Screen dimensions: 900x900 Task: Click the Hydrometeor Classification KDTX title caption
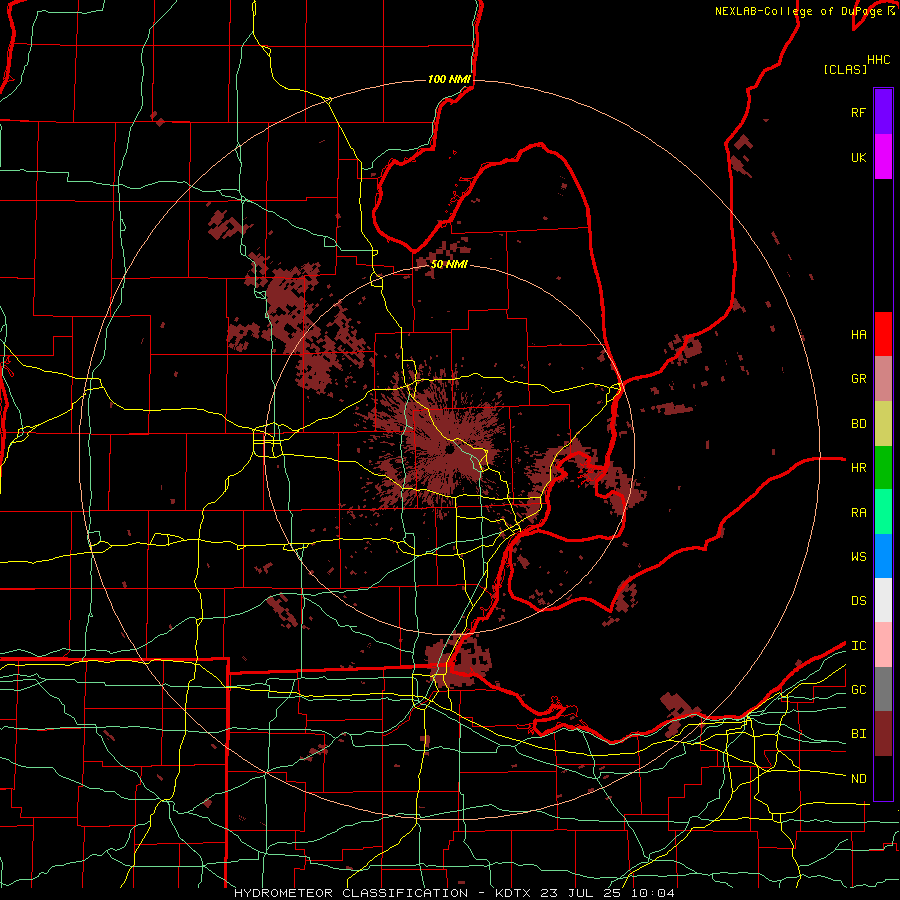(454, 893)
